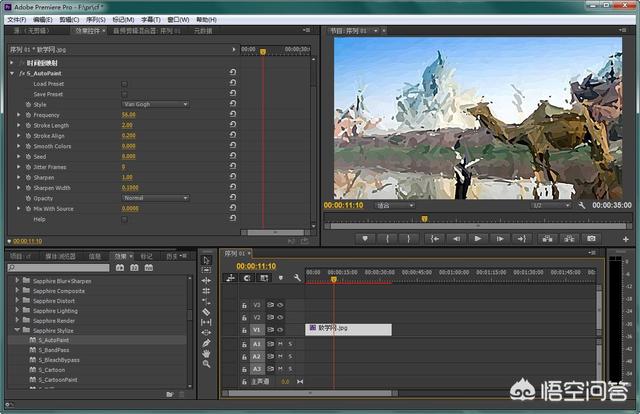Image resolution: width=640 pixels, height=414 pixels.
Task: Click the new custom bin folder icon
Action: tap(170, 394)
